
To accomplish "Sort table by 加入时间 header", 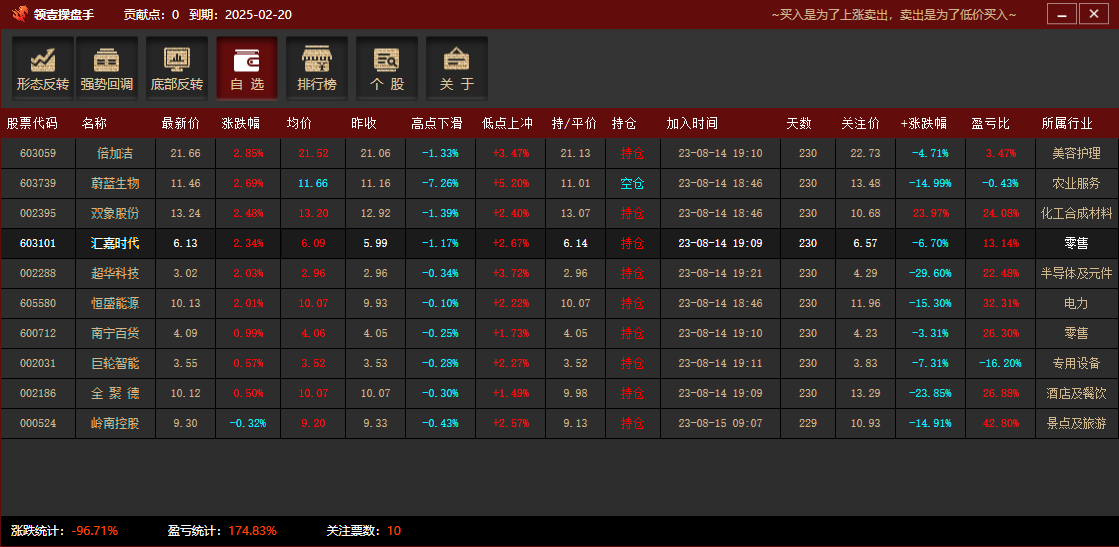I will (692, 124).
